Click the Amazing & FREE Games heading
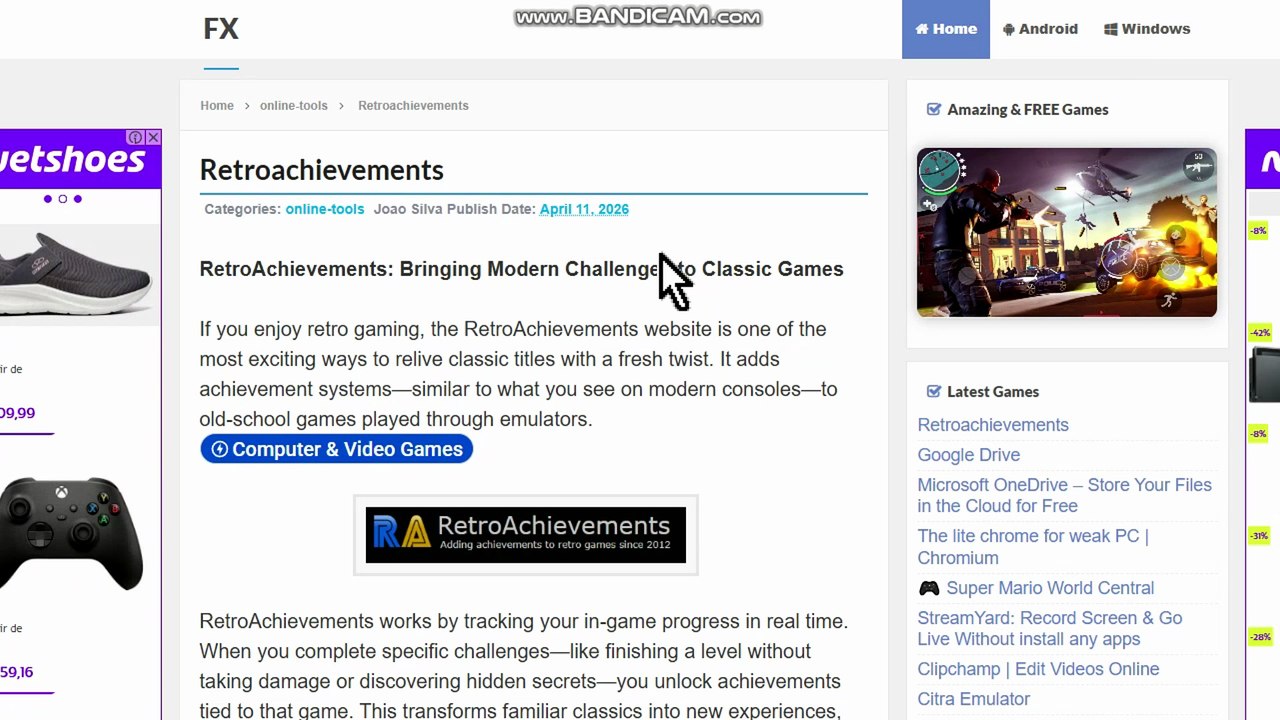The image size is (1280, 720). point(1028,109)
